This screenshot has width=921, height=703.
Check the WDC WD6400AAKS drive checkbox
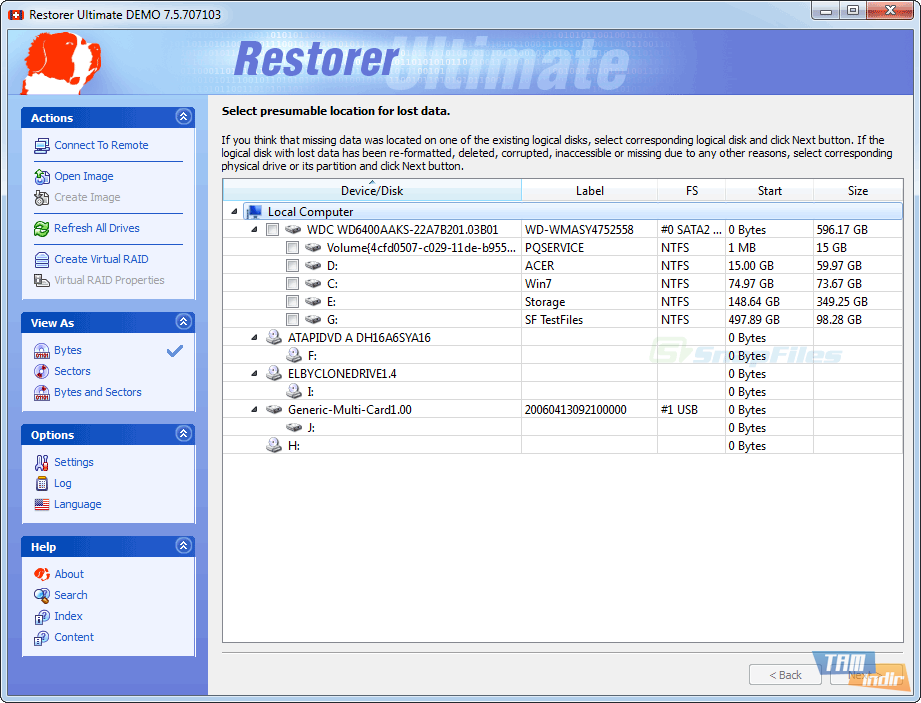coord(273,230)
